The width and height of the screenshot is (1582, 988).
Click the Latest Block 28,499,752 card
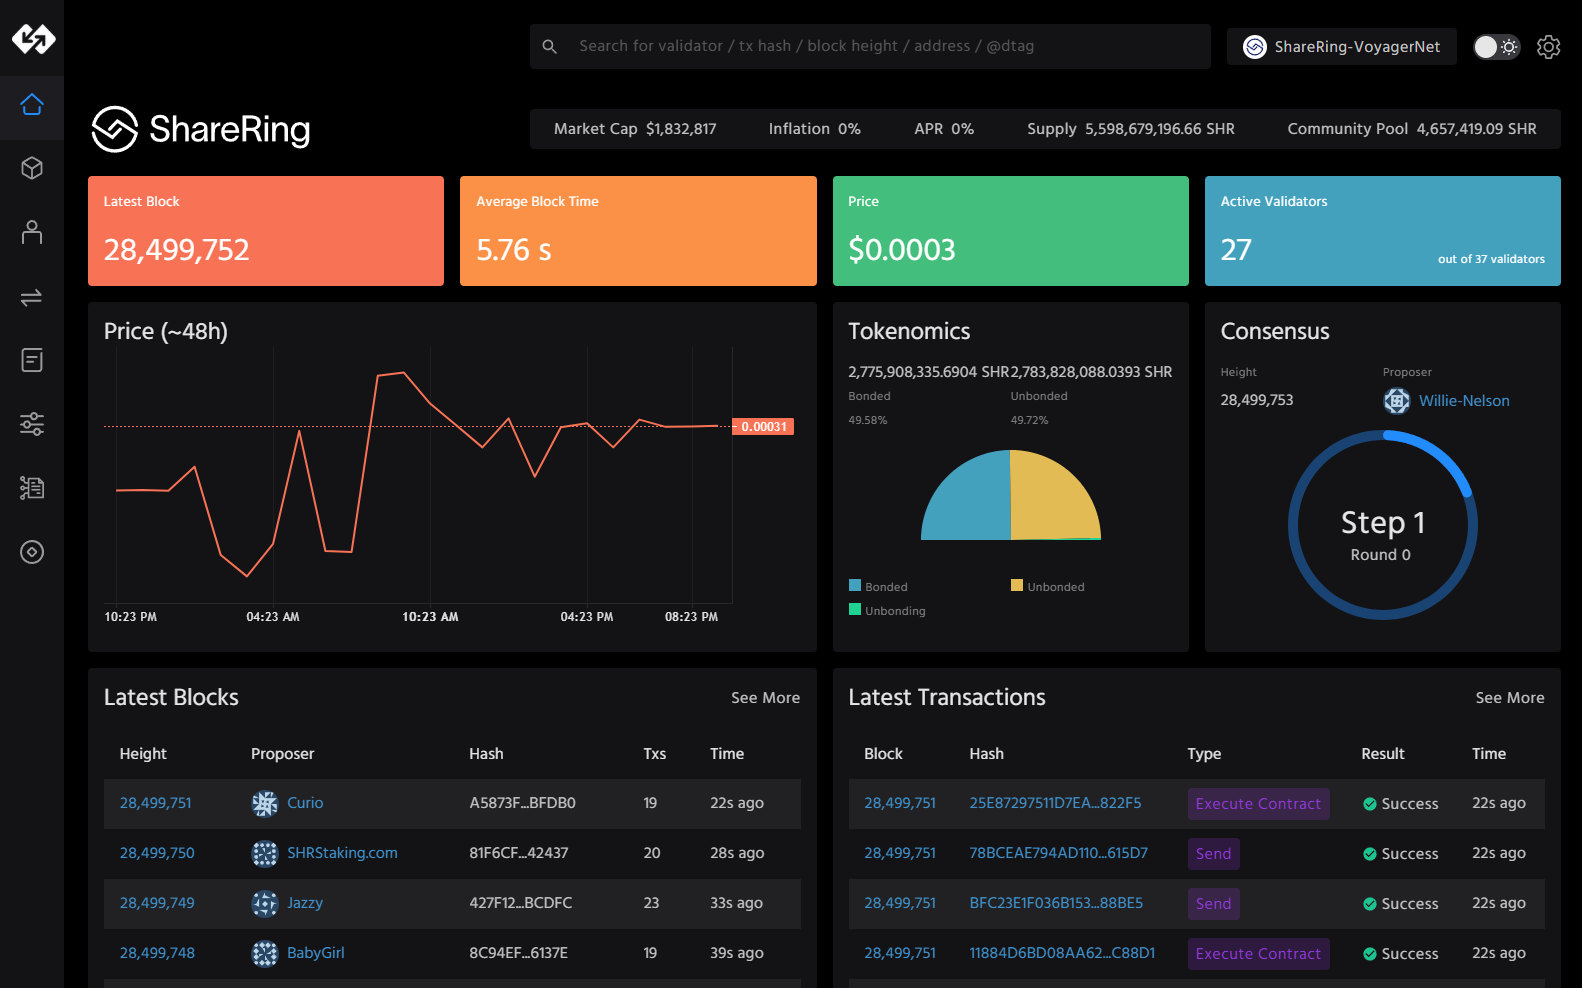click(266, 231)
